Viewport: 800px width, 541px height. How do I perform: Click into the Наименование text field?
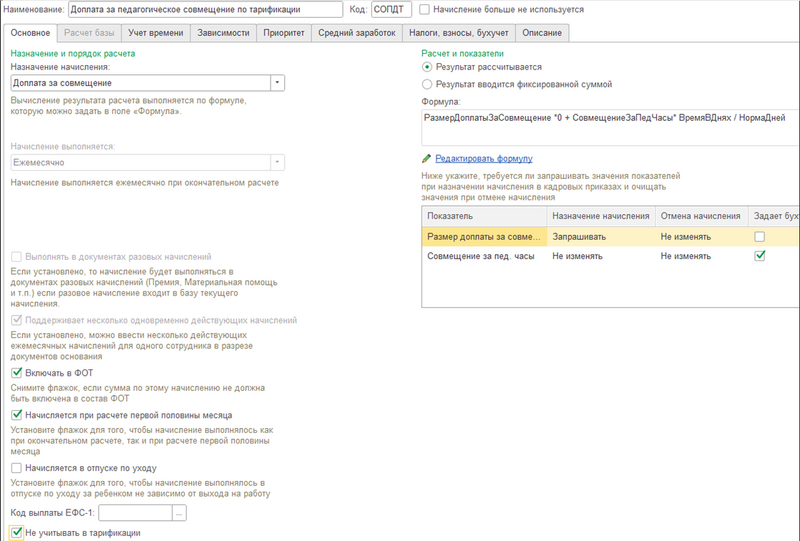pyautogui.click(x=203, y=9)
